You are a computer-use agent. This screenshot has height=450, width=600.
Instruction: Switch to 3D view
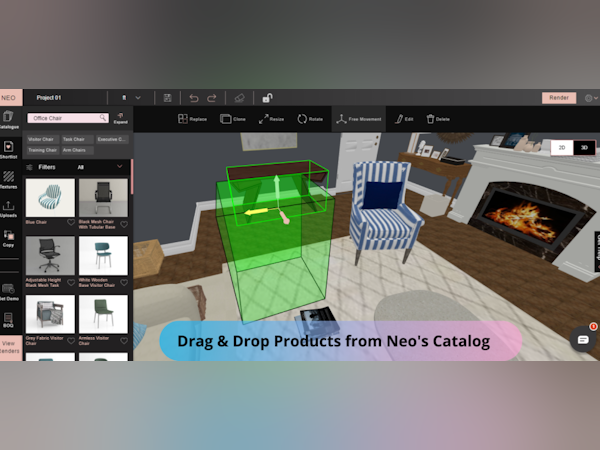(584, 148)
